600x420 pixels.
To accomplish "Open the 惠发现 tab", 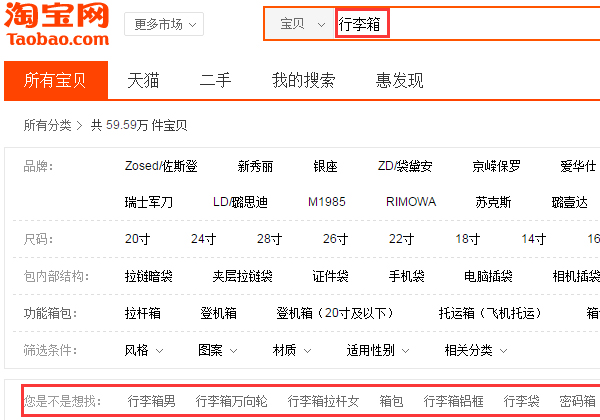I will pos(399,80).
